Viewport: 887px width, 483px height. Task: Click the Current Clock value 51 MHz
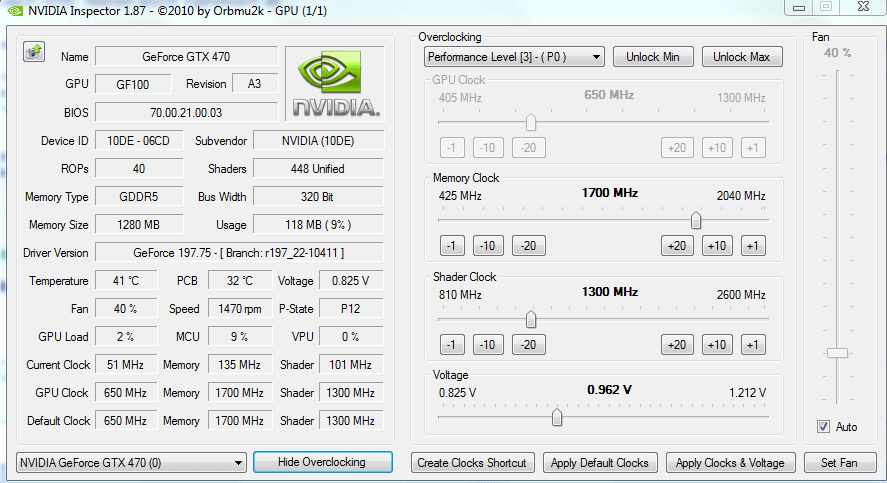pos(126,365)
